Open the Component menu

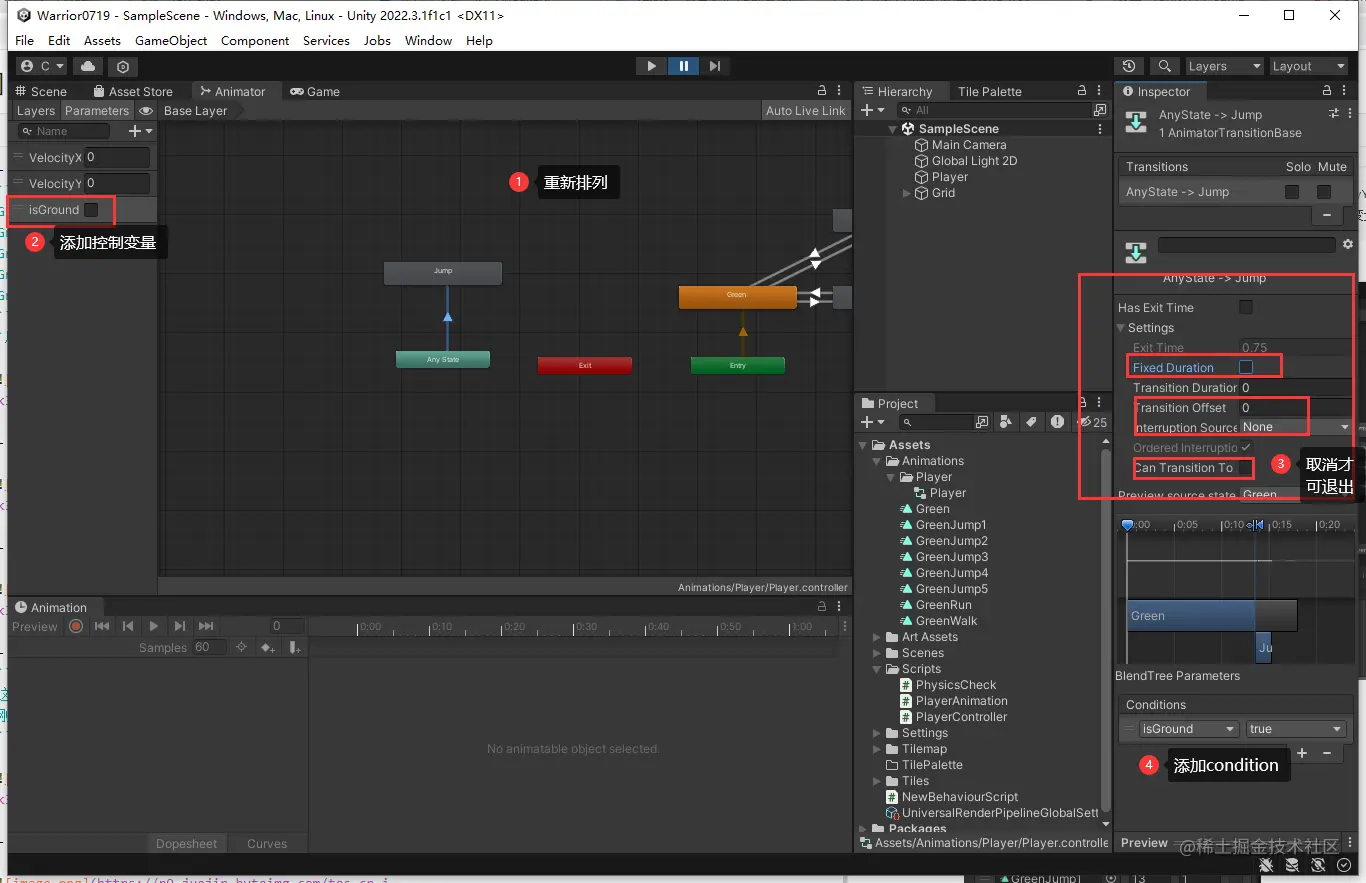(x=255, y=41)
